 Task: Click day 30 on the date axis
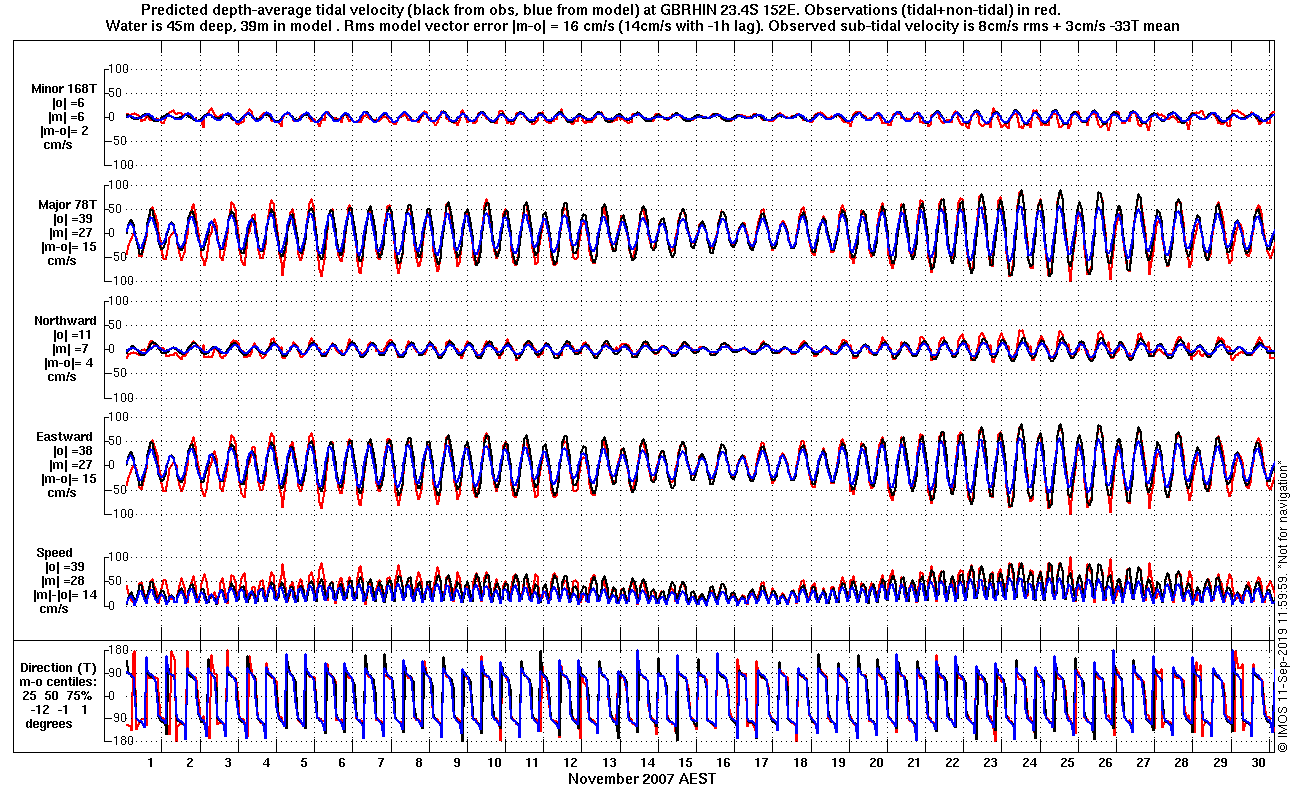[x=1259, y=763]
